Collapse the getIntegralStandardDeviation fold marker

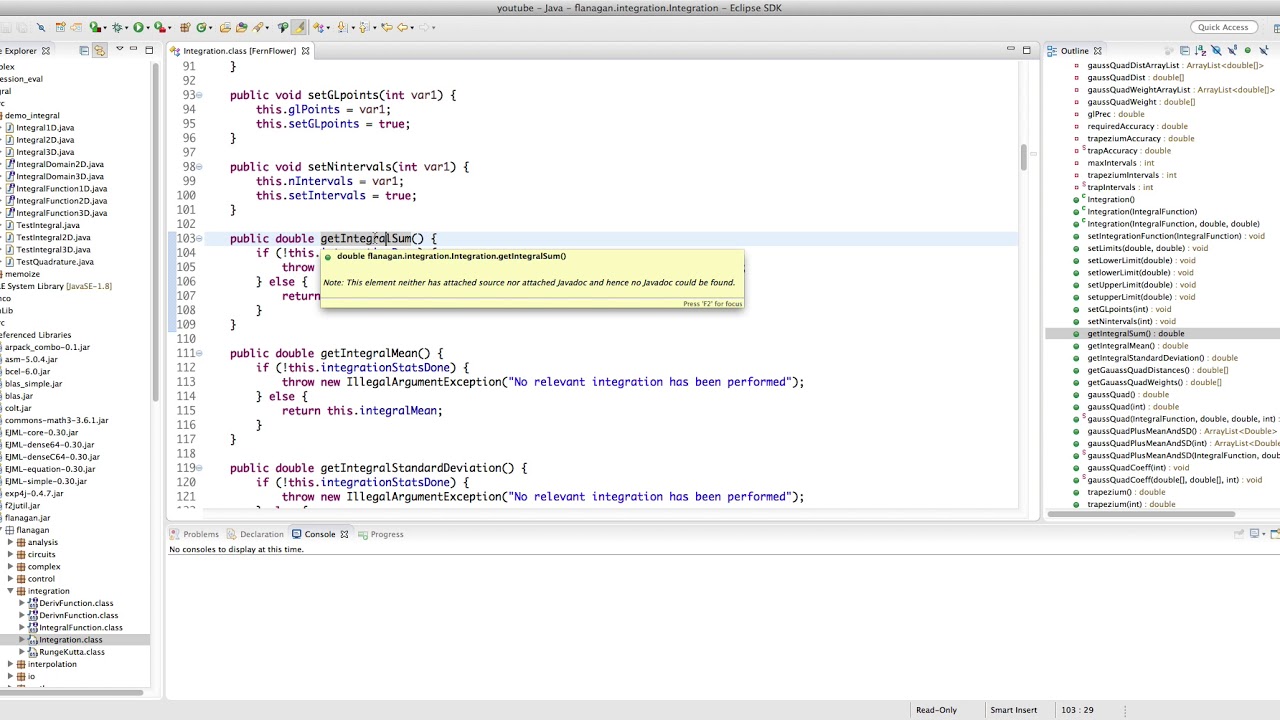pos(199,468)
